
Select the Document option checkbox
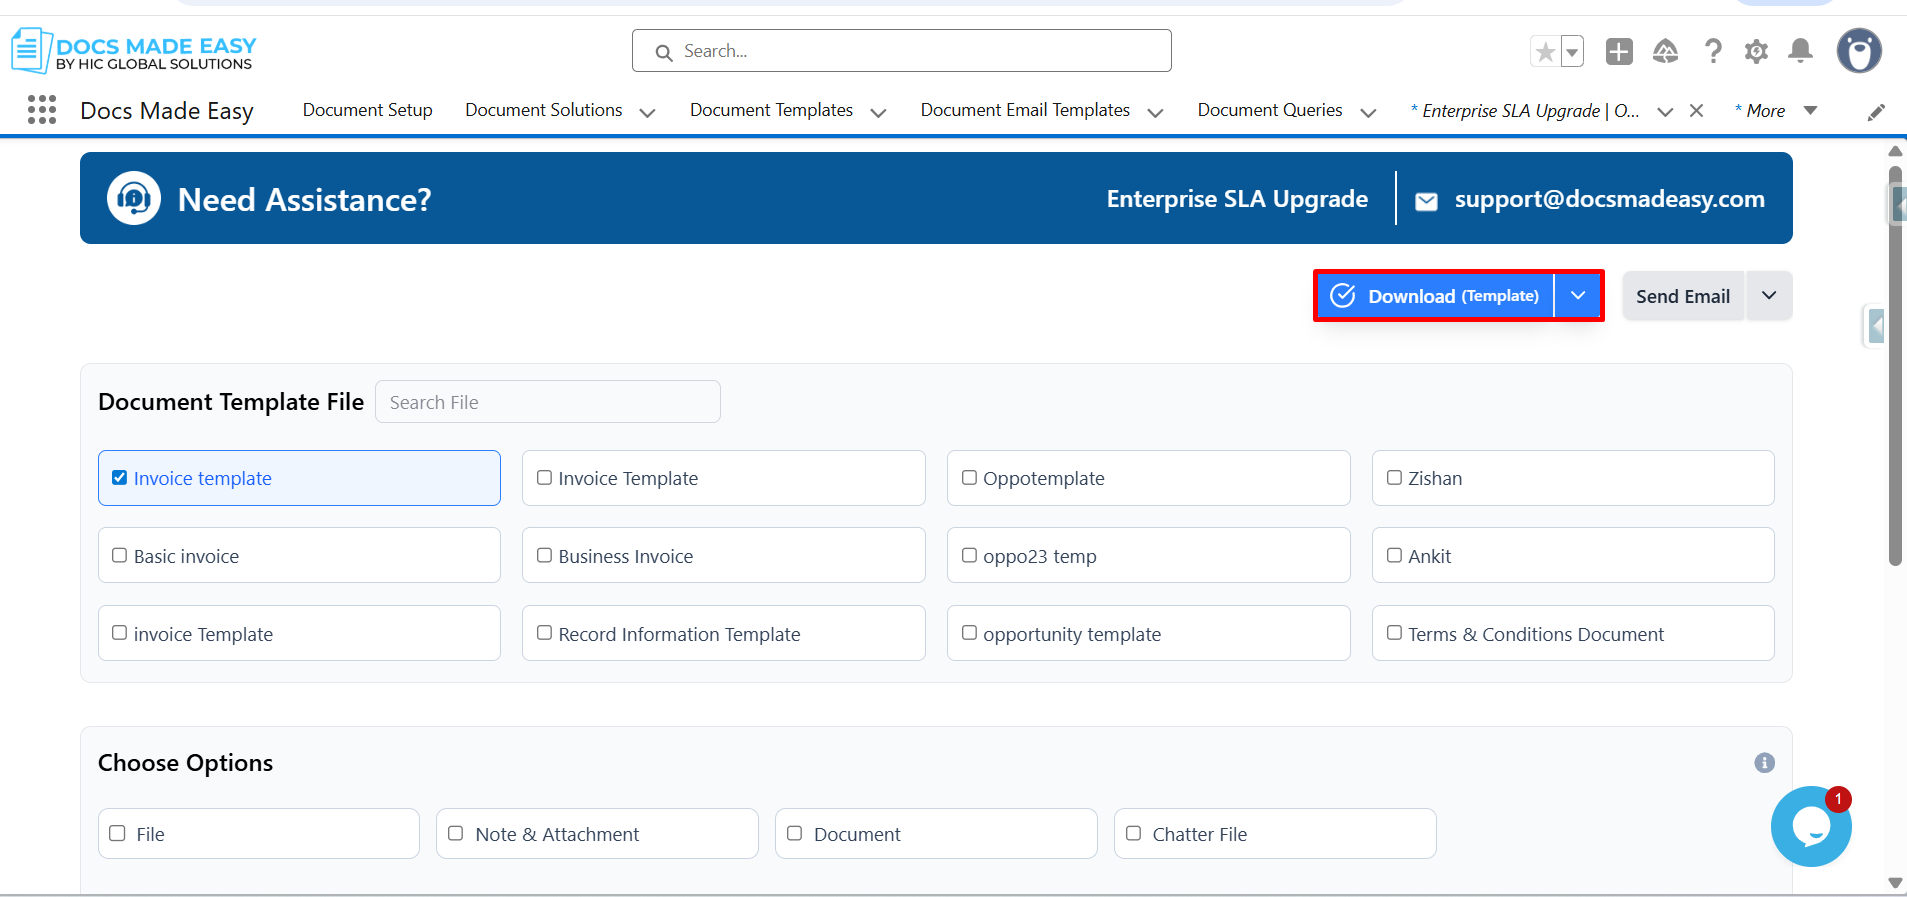click(794, 833)
